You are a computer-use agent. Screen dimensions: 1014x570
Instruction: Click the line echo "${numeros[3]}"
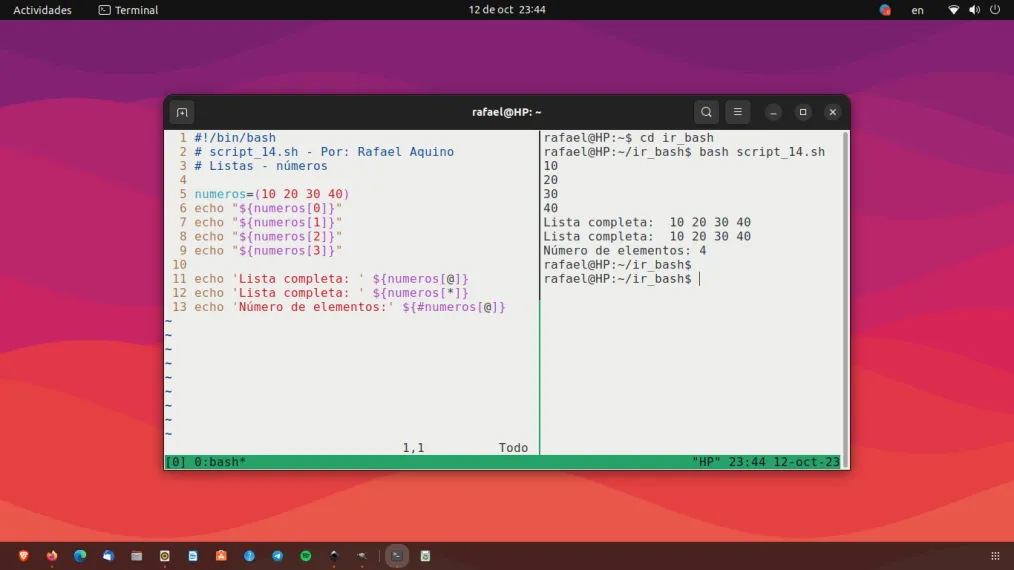tap(268, 251)
